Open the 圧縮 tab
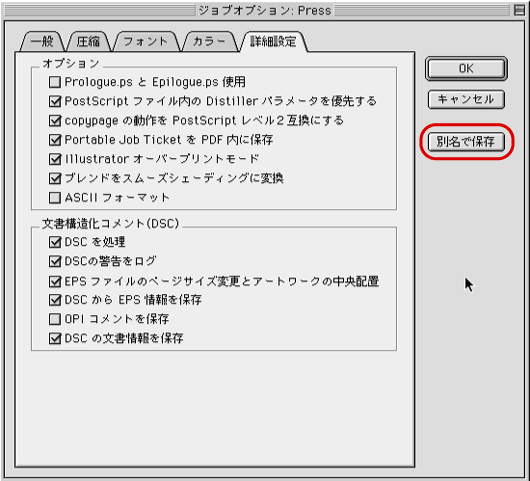The width and height of the screenshot is (530, 481). point(88,42)
